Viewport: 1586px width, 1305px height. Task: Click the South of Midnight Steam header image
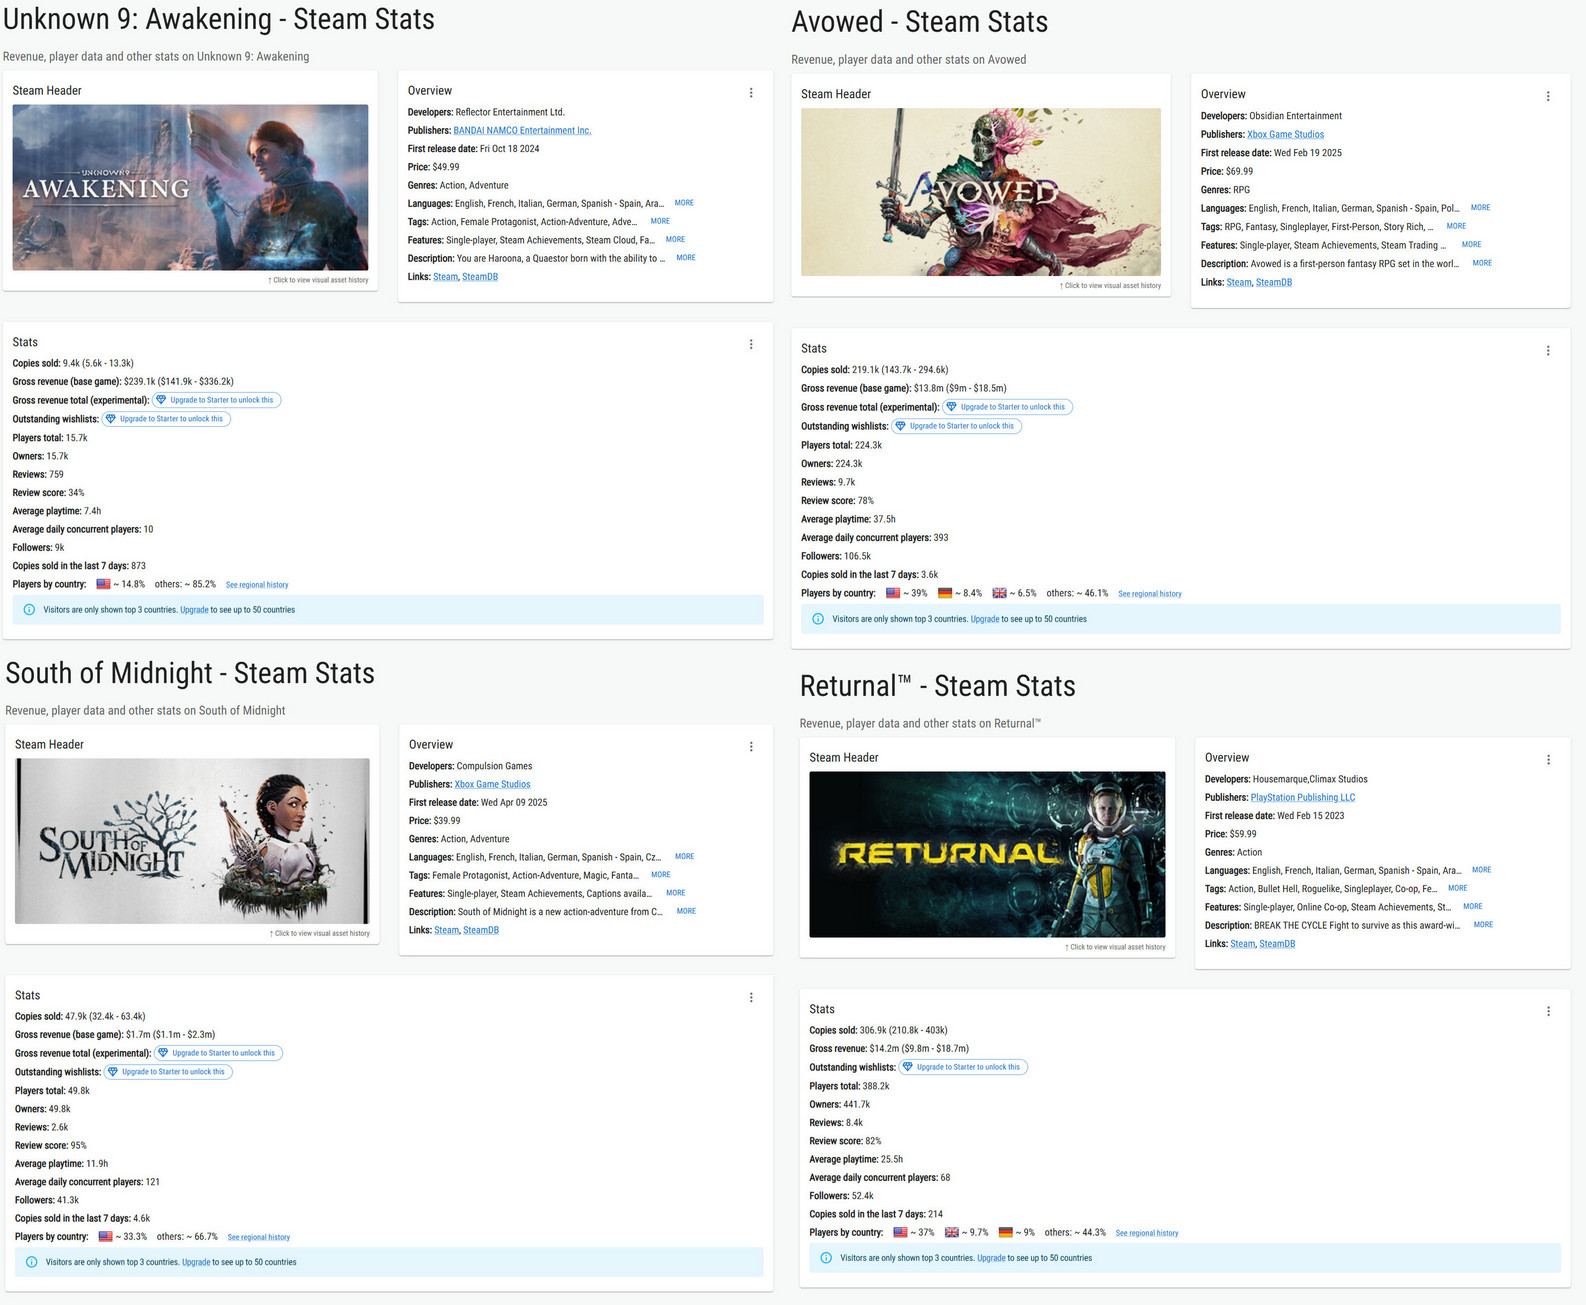click(192, 841)
